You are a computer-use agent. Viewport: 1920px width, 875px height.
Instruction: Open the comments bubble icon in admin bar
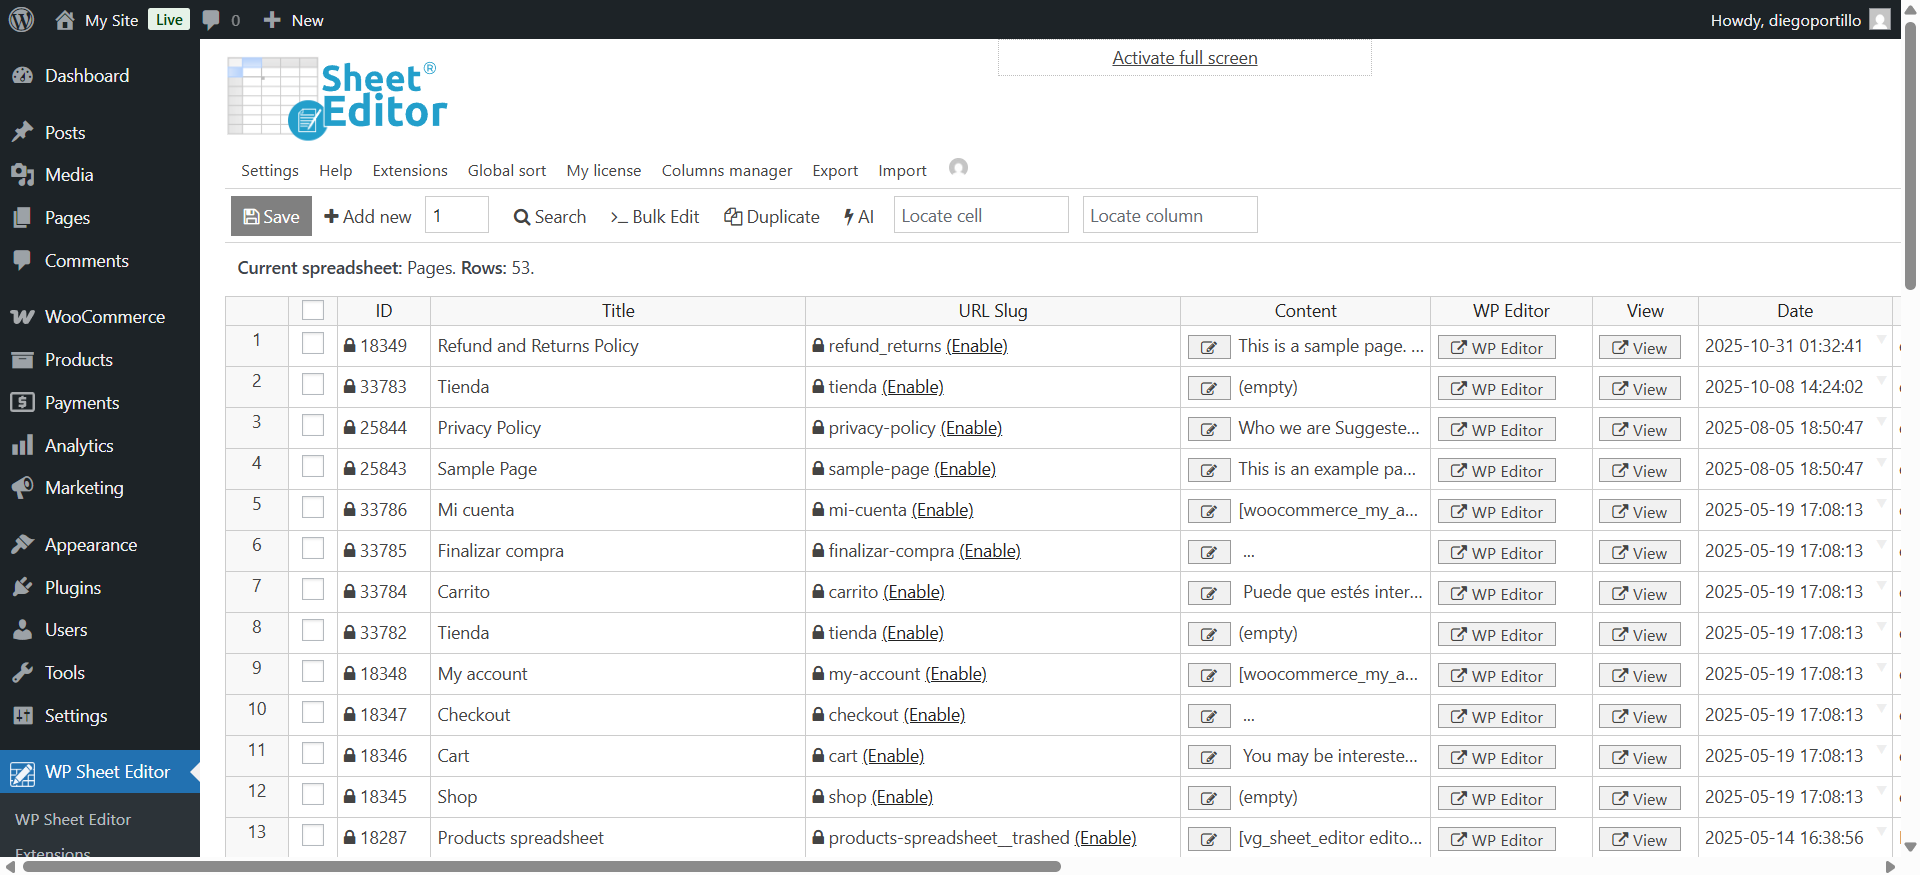pyautogui.click(x=211, y=20)
